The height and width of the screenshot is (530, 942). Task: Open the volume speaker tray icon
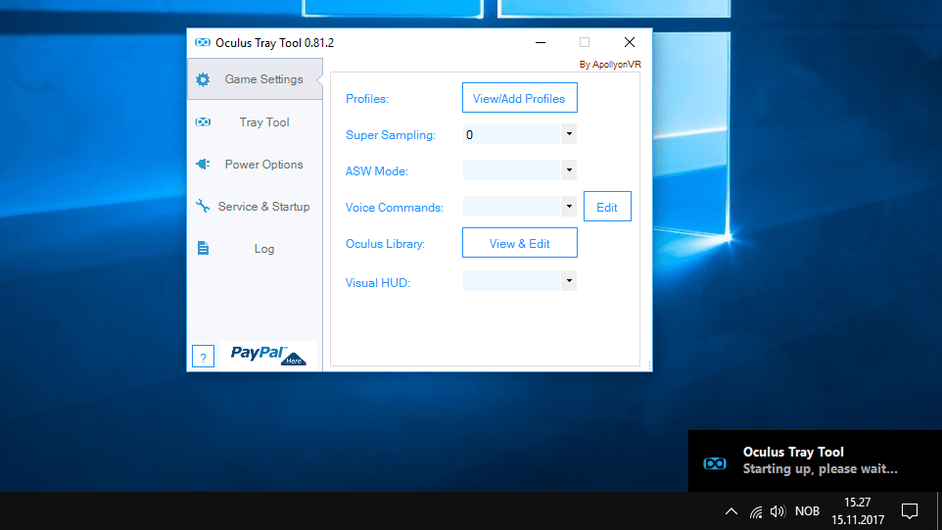pos(777,511)
